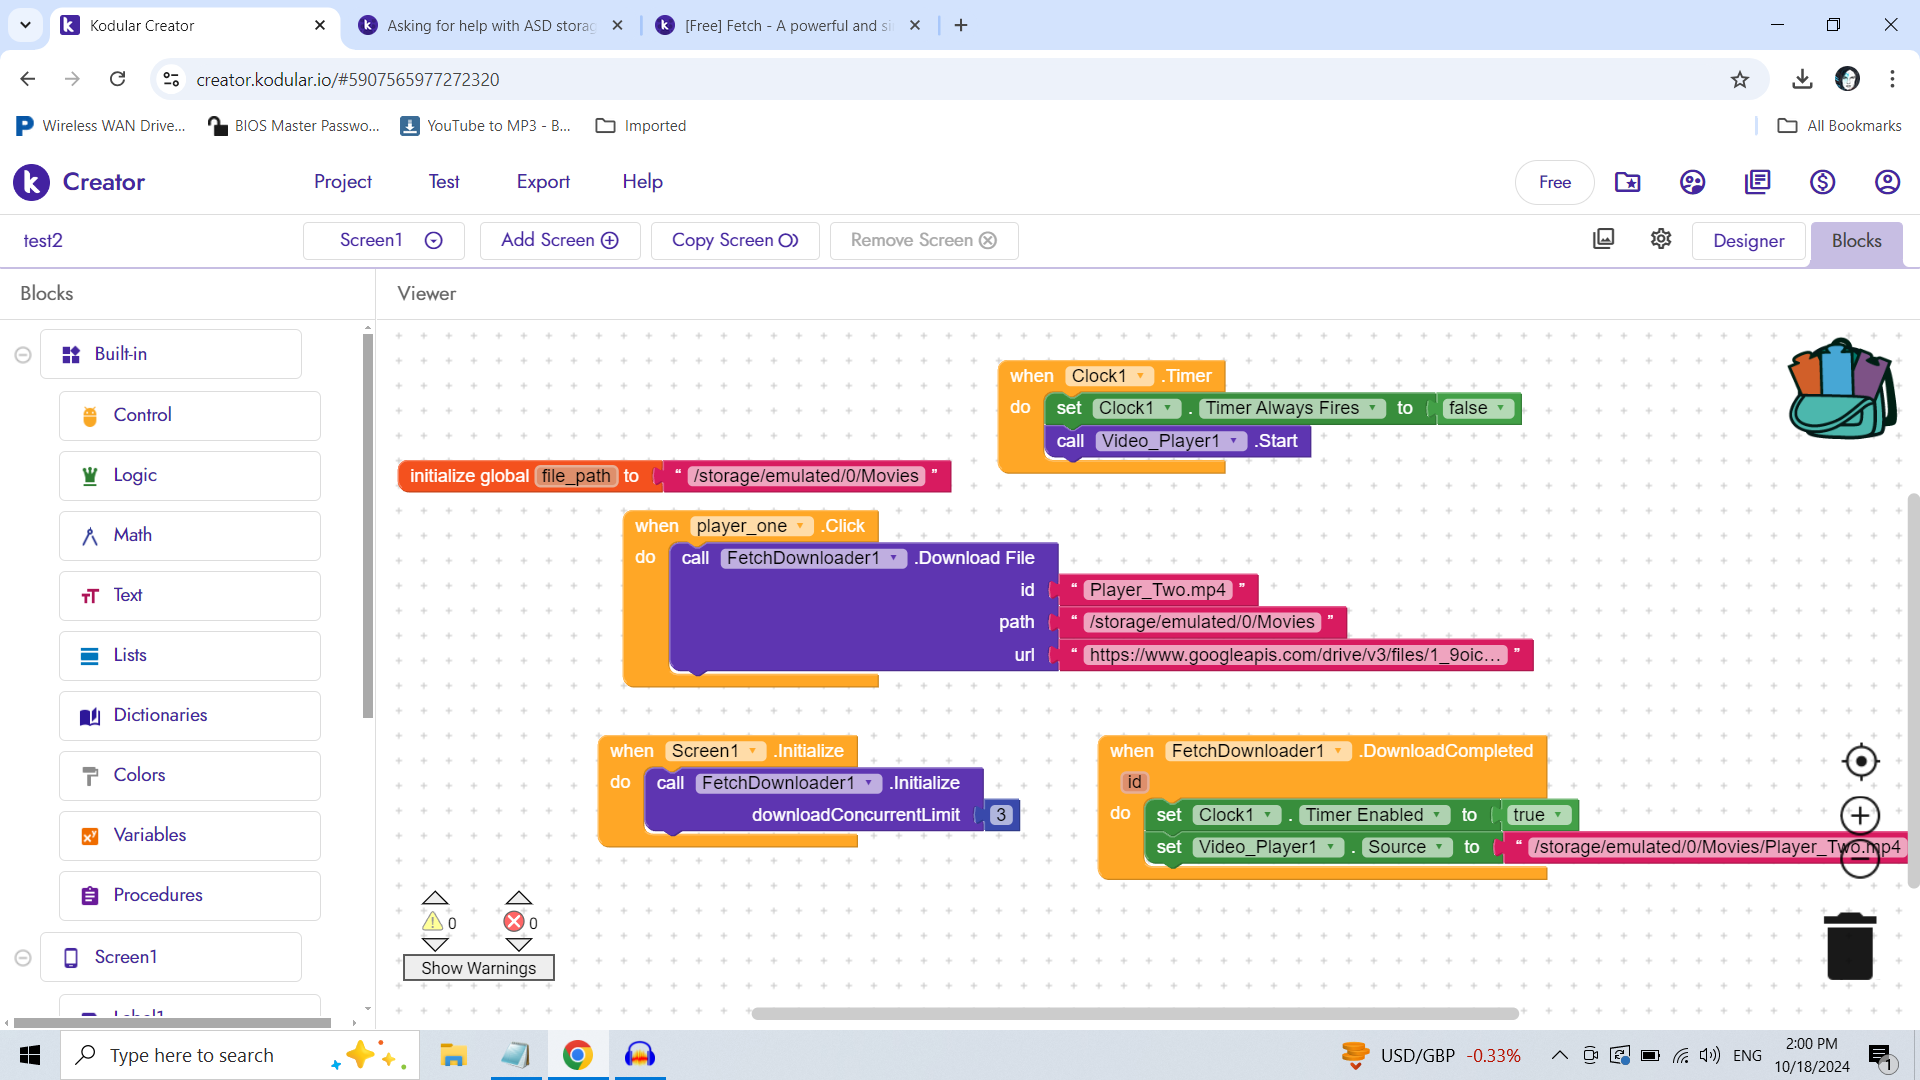
Task: Open the false value dropdown on Timer Always Fires
Action: (1501, 408)
